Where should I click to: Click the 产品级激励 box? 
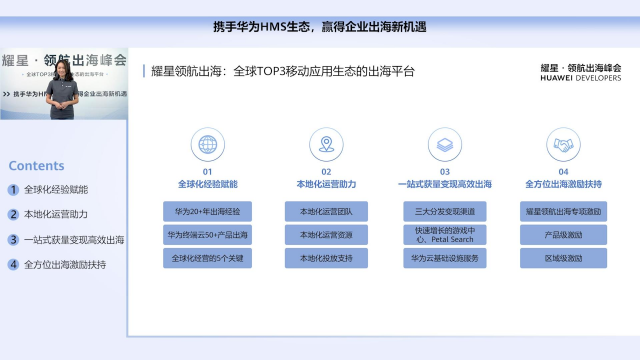563,235
